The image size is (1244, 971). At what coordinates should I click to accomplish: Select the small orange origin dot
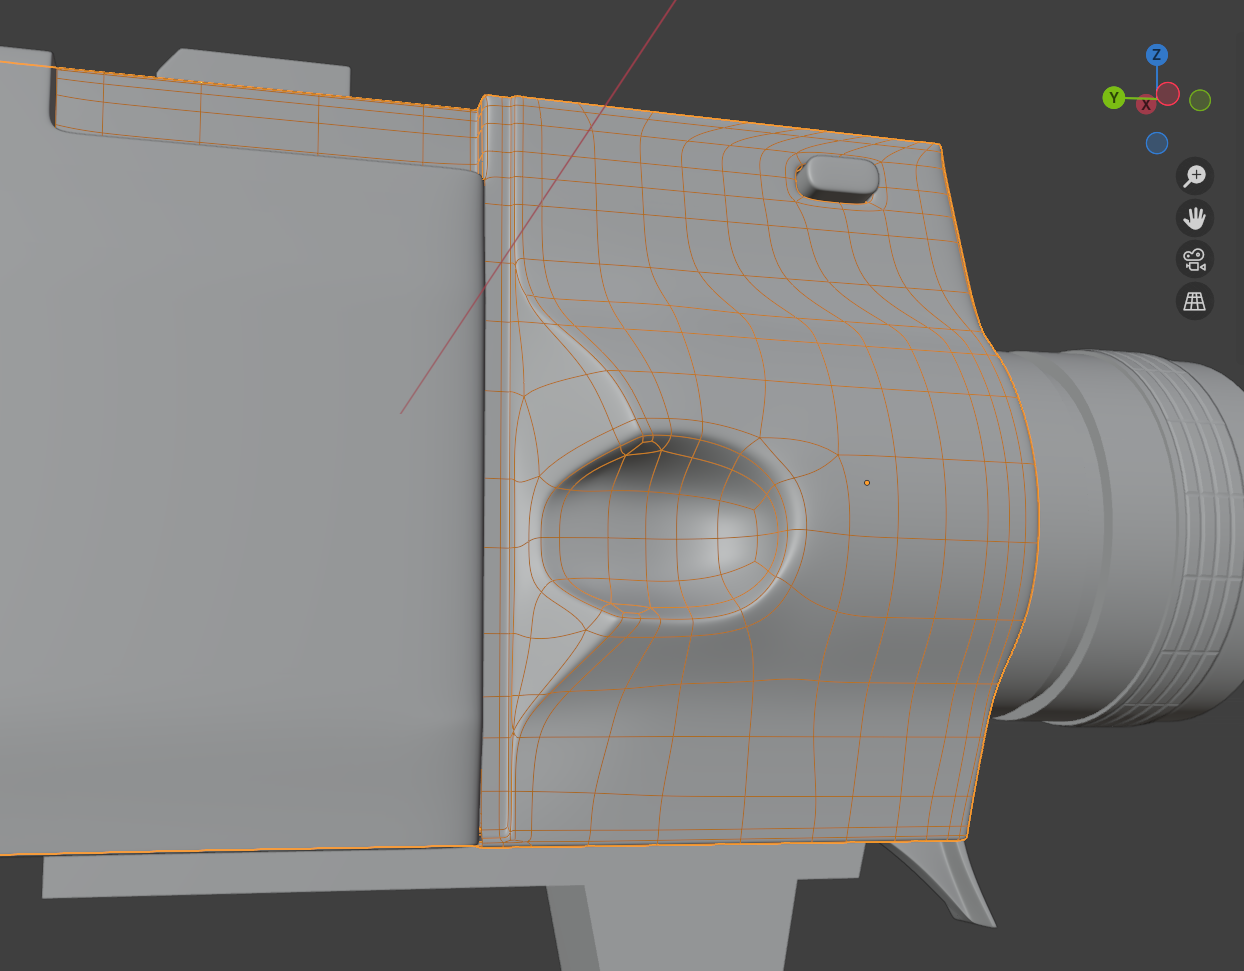point(867,483)
